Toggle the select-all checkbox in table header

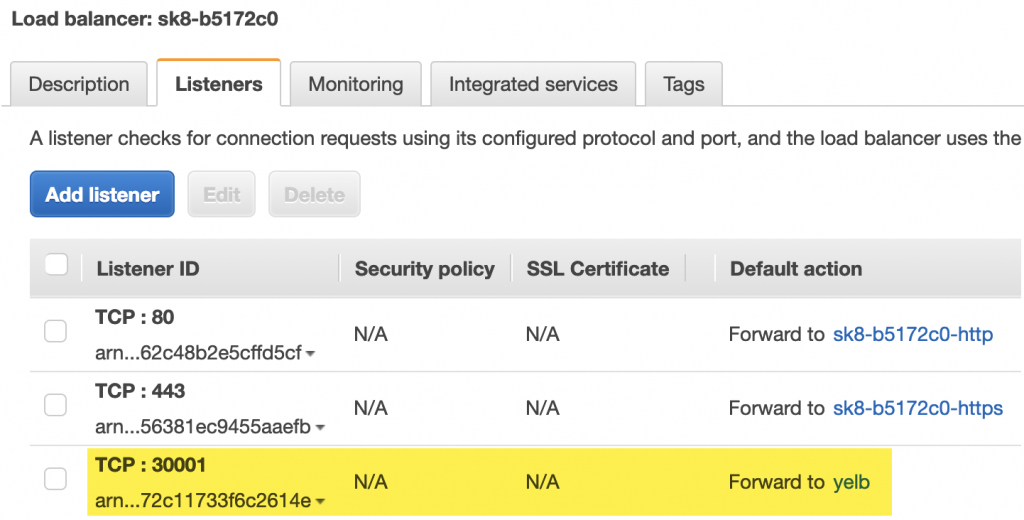pos(57,265)
